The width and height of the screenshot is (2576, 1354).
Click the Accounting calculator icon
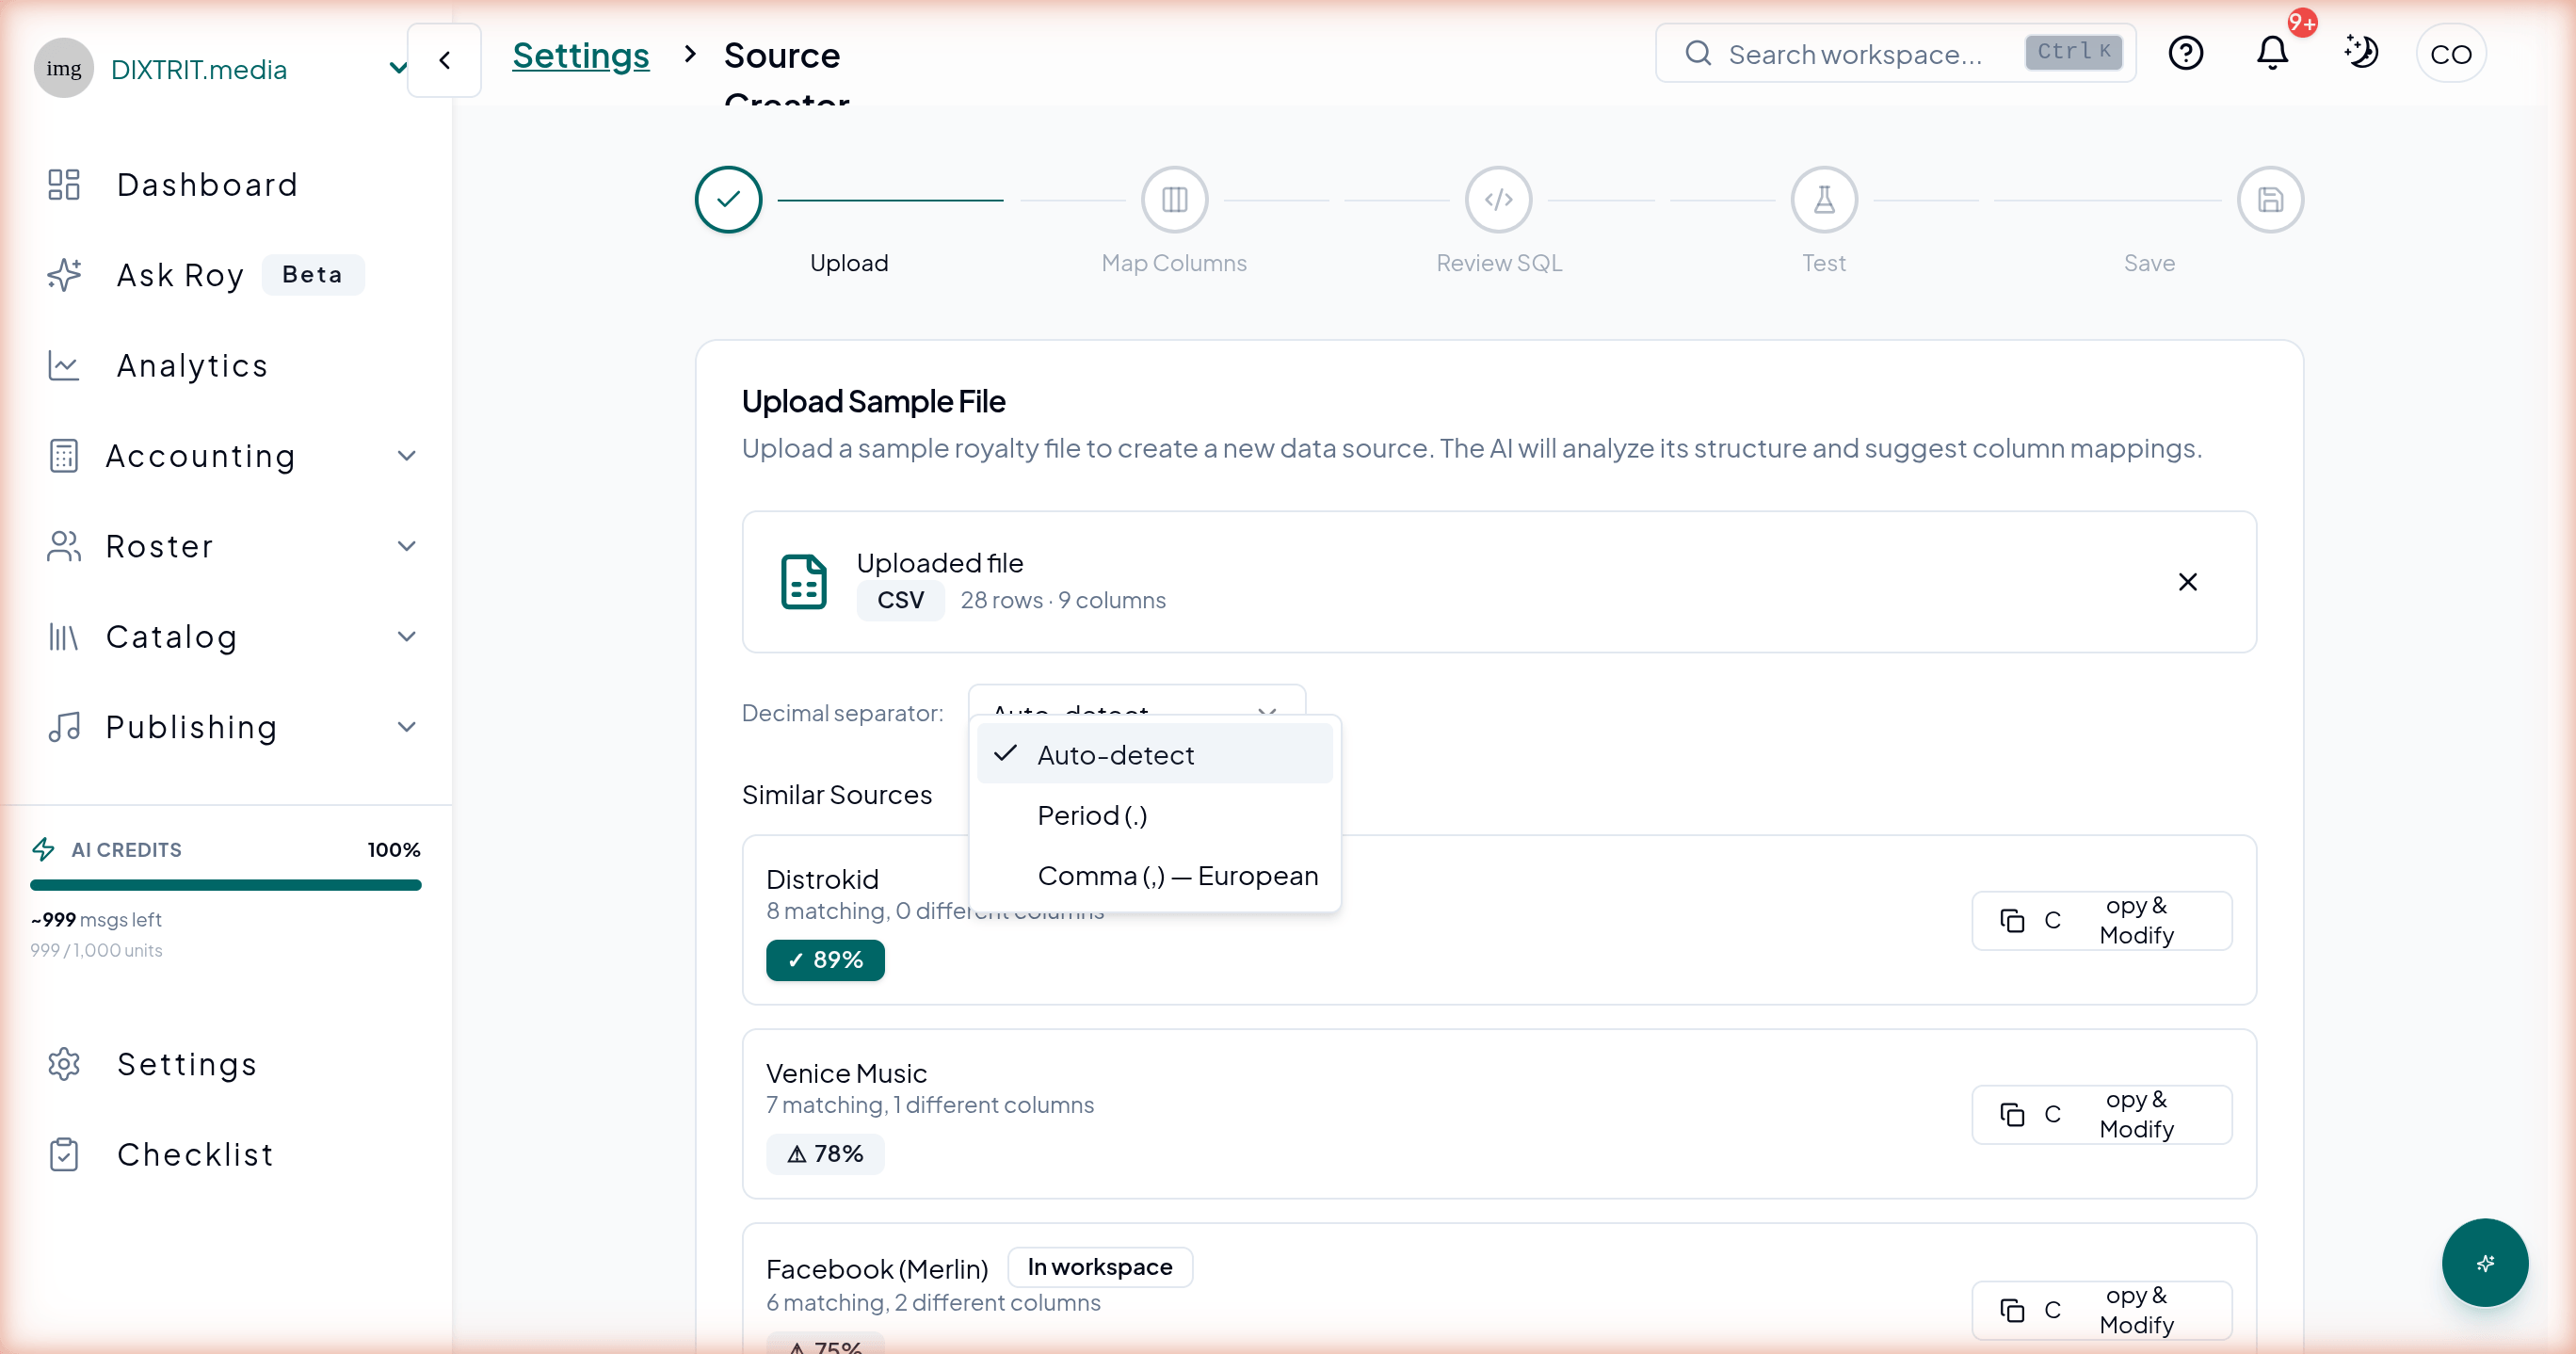click(x=64, y=456)
